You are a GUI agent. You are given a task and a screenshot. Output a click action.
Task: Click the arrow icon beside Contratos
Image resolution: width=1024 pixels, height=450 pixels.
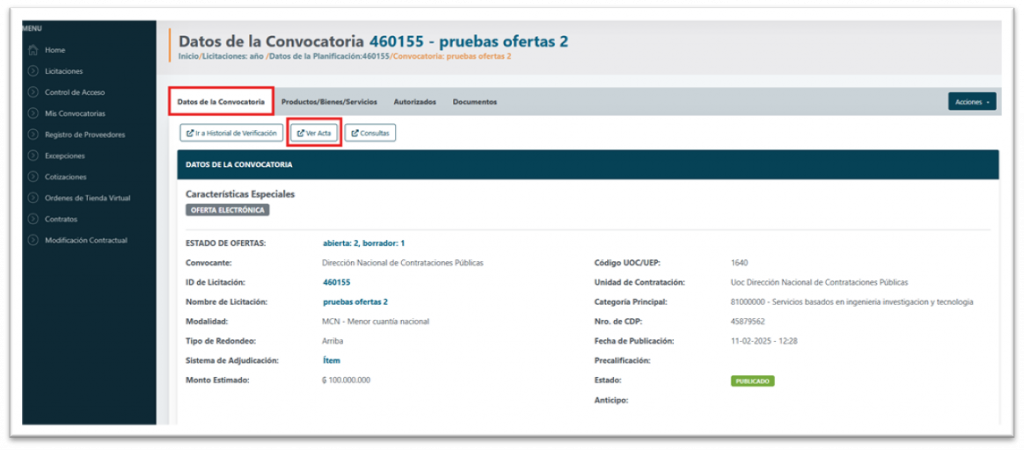click(x=33, y=218)
